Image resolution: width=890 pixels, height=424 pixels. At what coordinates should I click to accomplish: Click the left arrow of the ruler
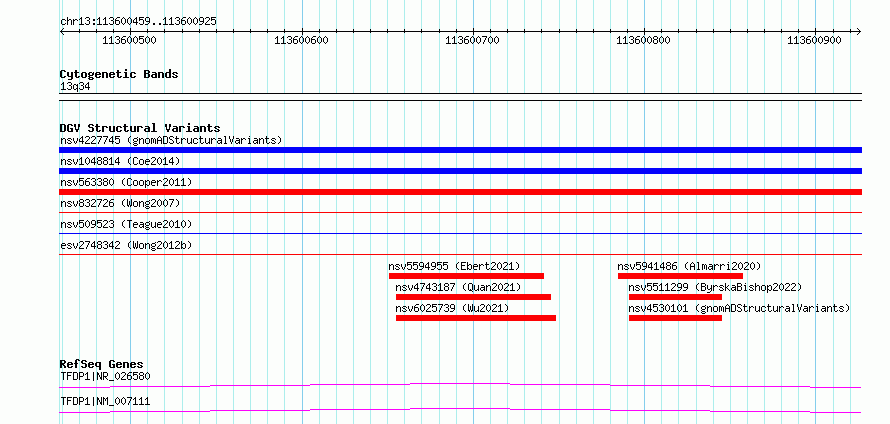click(62, 32)
